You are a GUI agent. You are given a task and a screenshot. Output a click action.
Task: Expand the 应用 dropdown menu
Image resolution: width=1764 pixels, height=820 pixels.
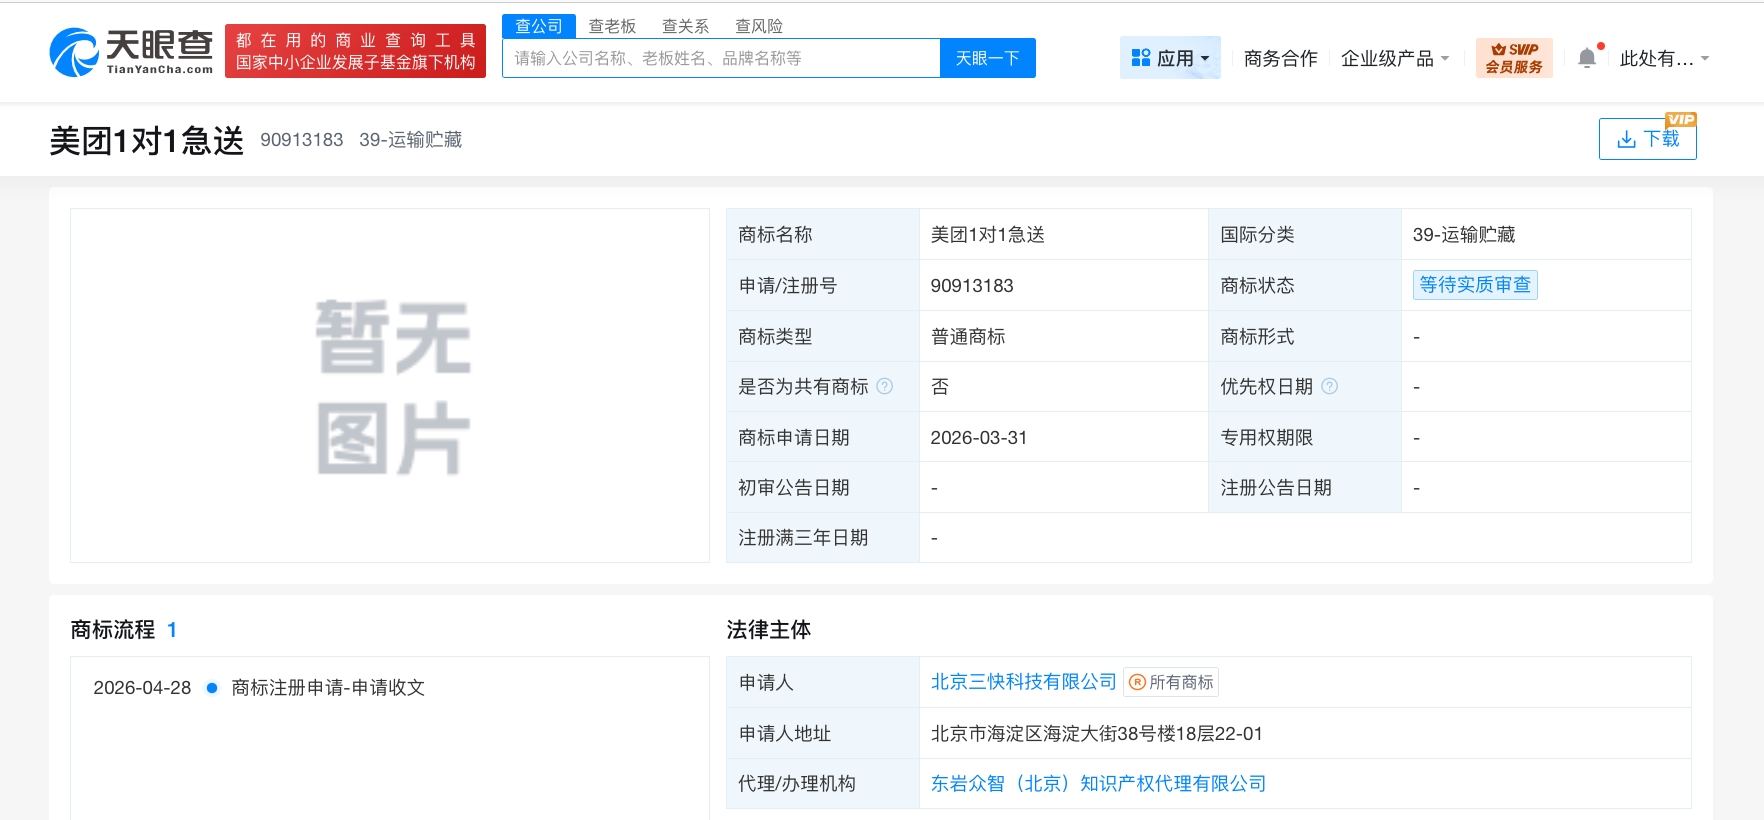(x=1170, y=58)
